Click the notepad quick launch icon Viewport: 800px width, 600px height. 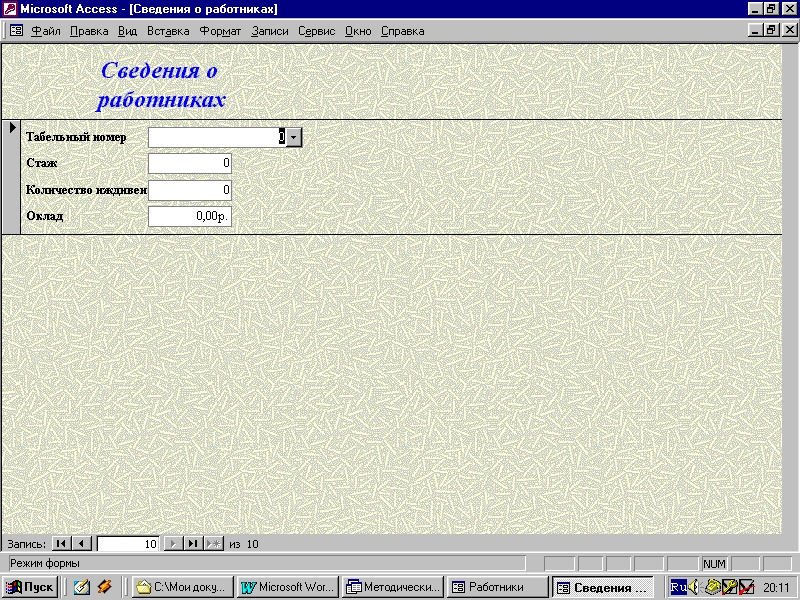click(82, 587)
